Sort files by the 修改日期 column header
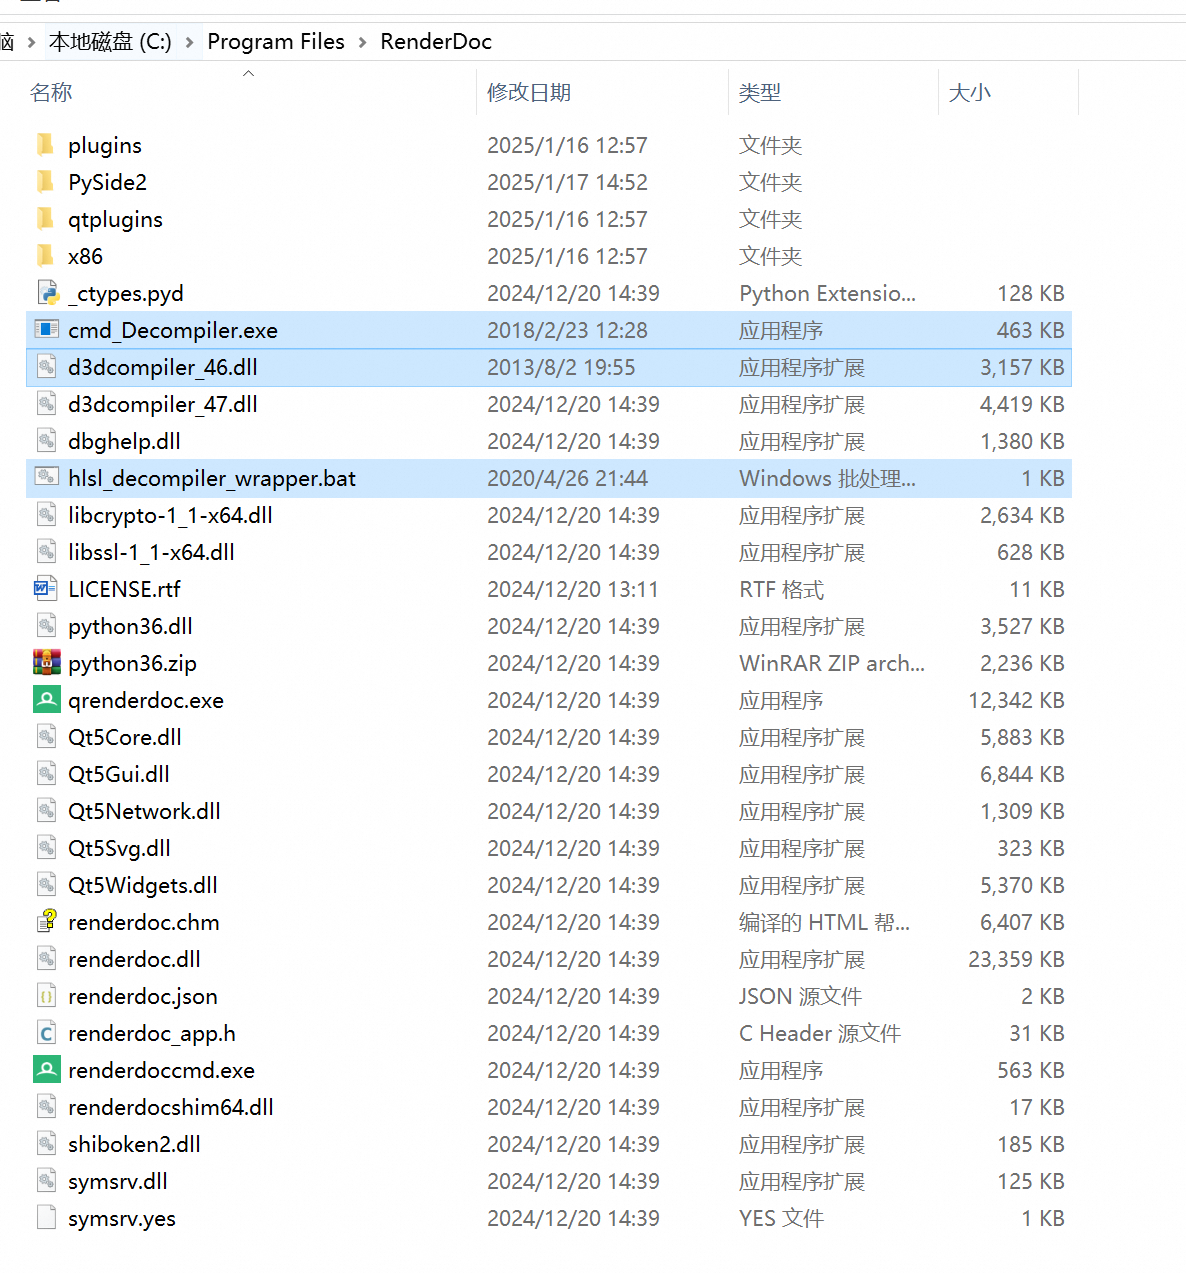This screenshot has height=1273, width=1186. [x=528, y=92]
